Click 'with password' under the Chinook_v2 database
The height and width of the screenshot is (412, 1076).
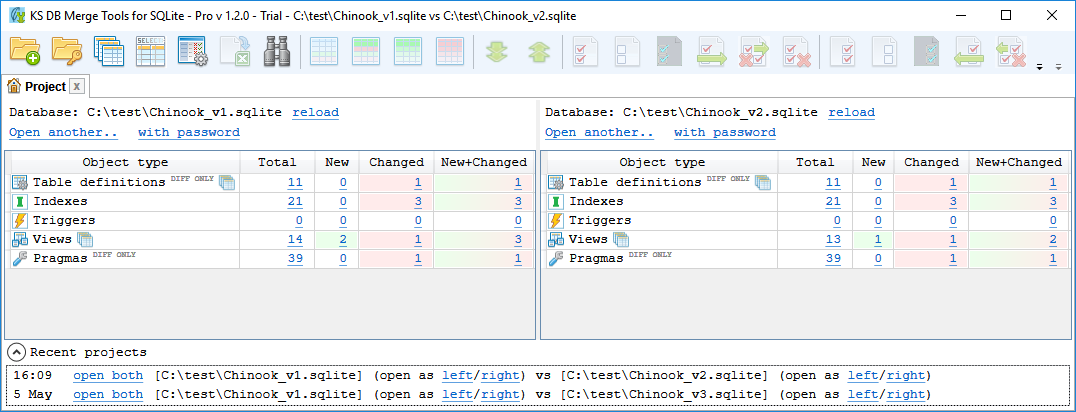(725, 133)
